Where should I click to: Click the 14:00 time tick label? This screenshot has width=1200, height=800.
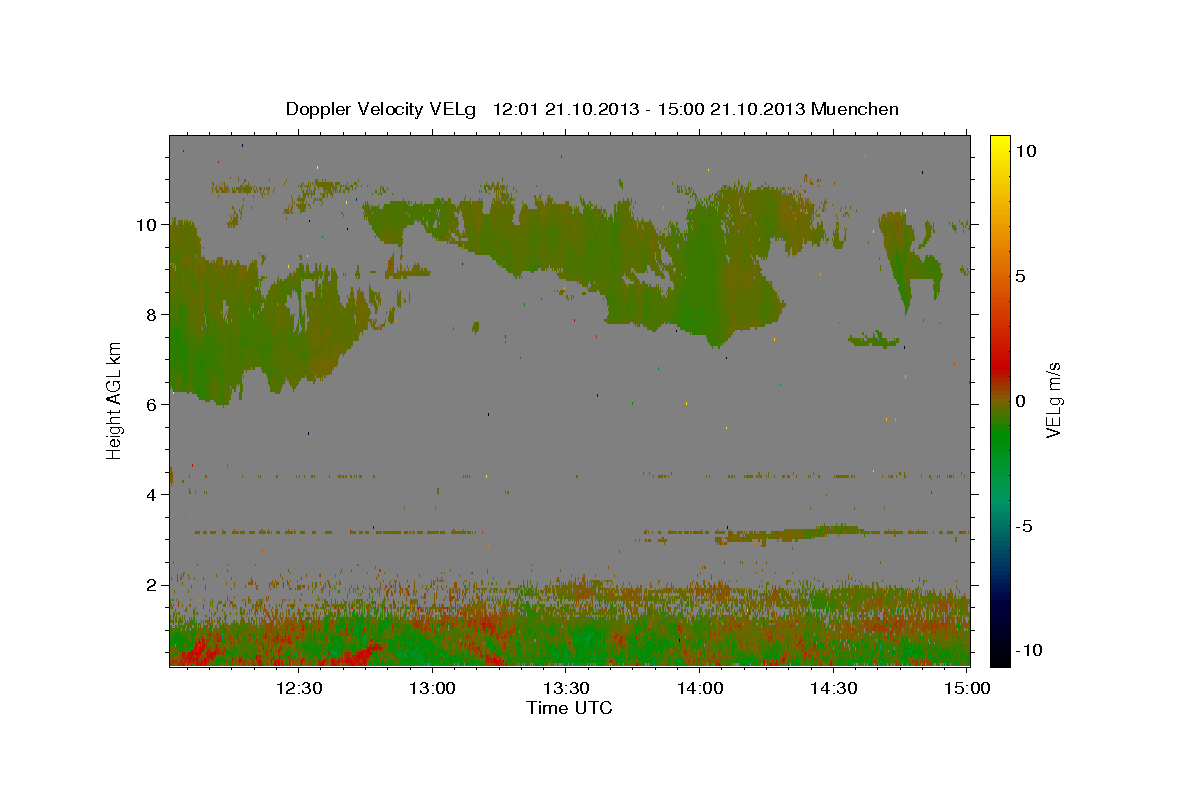(700, 688)
